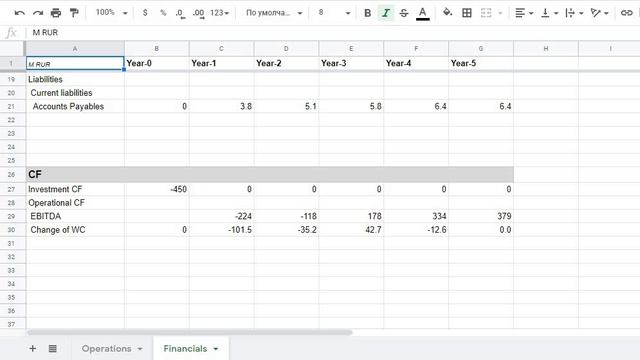Select the Investment CF label cell
Viewport: 640px width, 360px height.
(75, 189)
